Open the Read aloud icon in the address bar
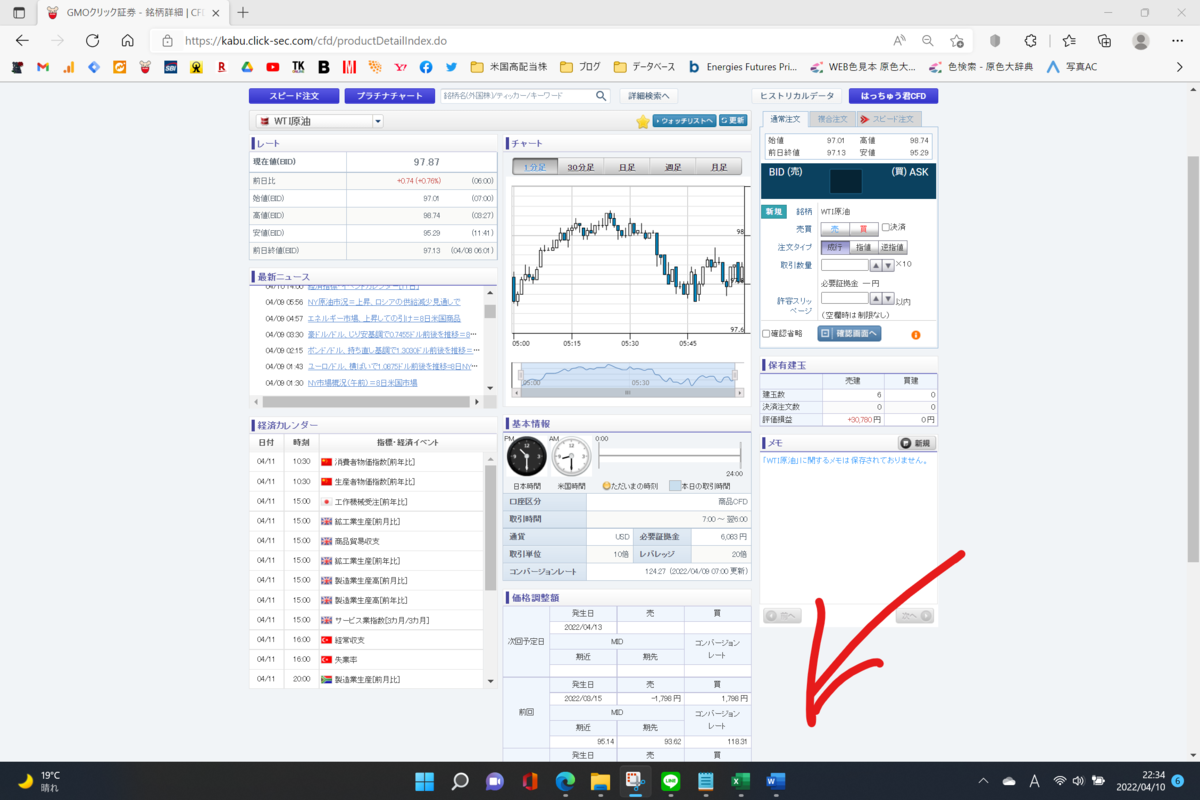This screenshot has height=800, width=1200. (x=899, y=40)
